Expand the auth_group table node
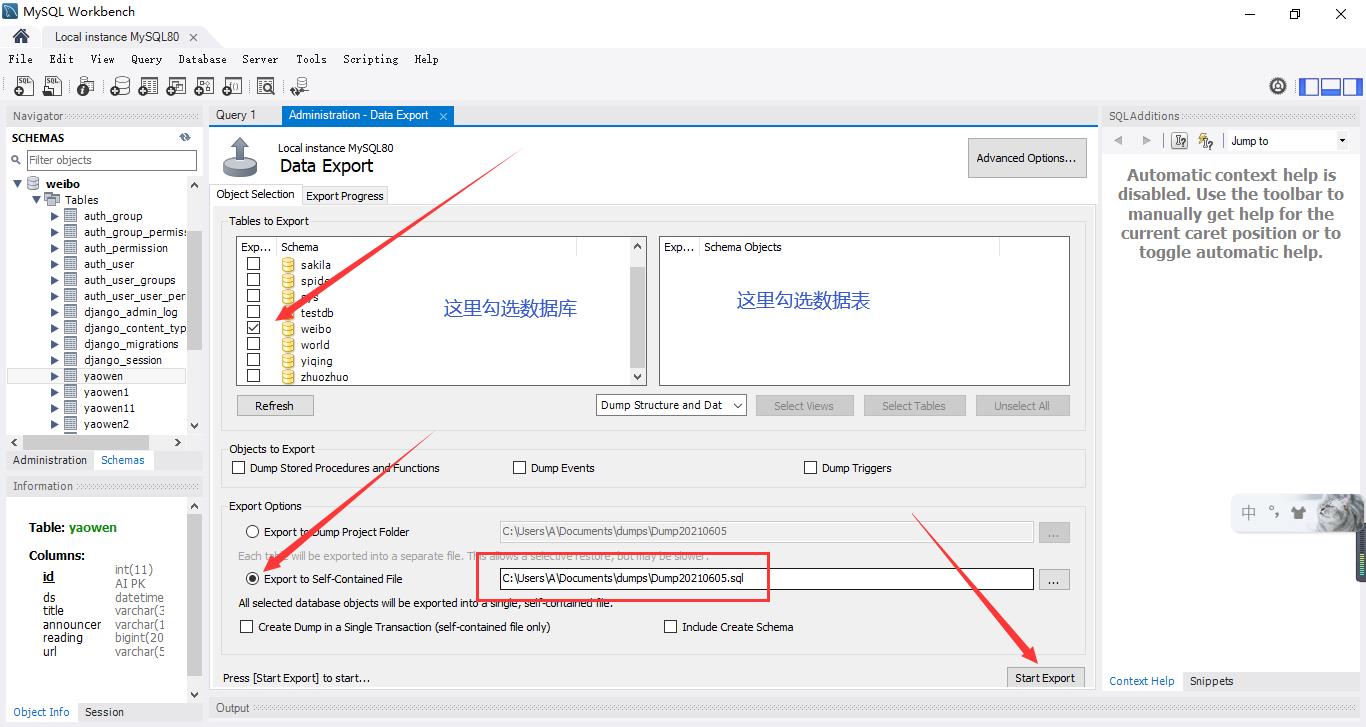Viewport: 1366px width, 727px height. (x=55, y=216)
